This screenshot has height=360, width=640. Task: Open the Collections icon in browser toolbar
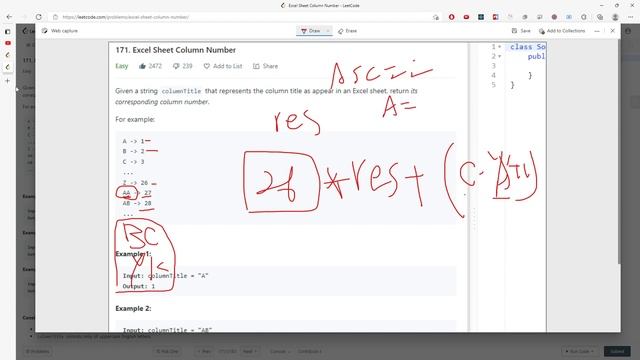pos(600,17)
